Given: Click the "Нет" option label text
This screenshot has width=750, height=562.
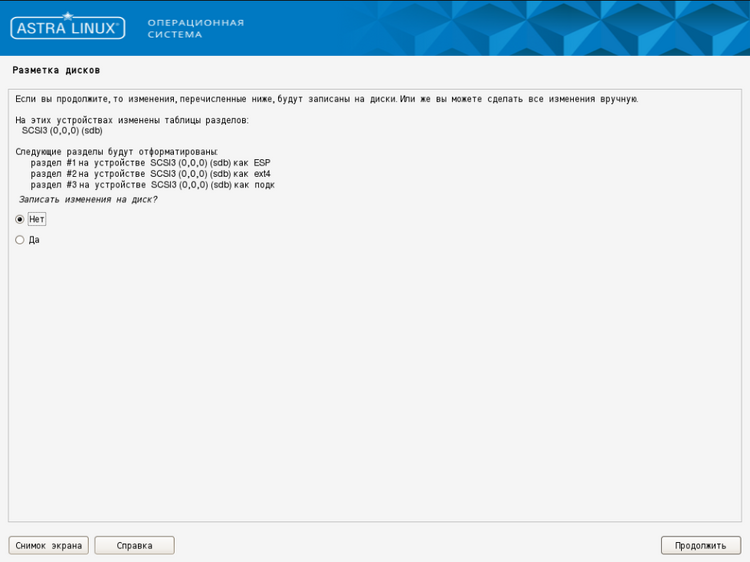Looking at the screenshot, I should coord(37,219).
